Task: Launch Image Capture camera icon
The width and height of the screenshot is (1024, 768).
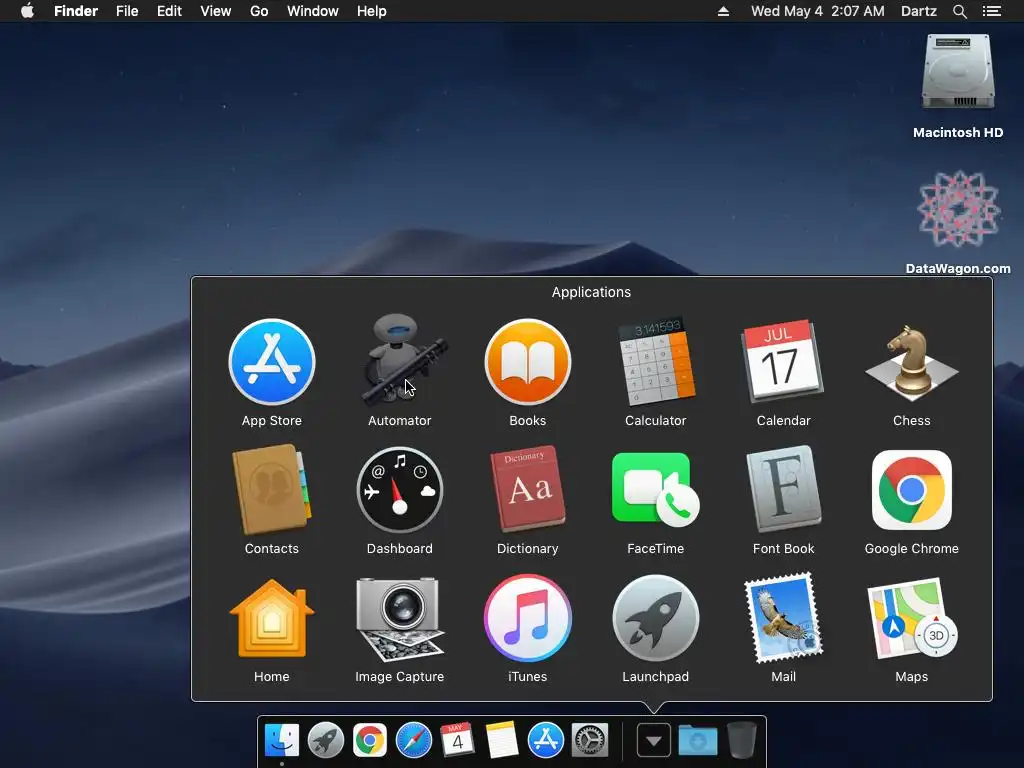Action: (400, 619)
